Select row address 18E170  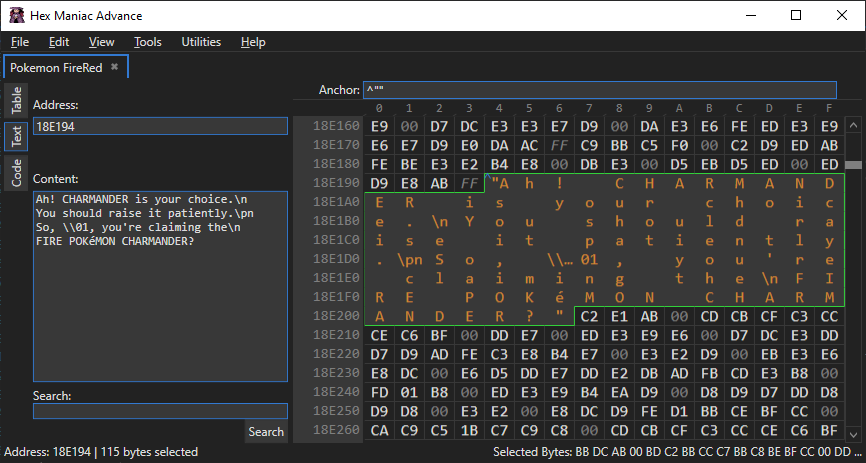point(336,145)
